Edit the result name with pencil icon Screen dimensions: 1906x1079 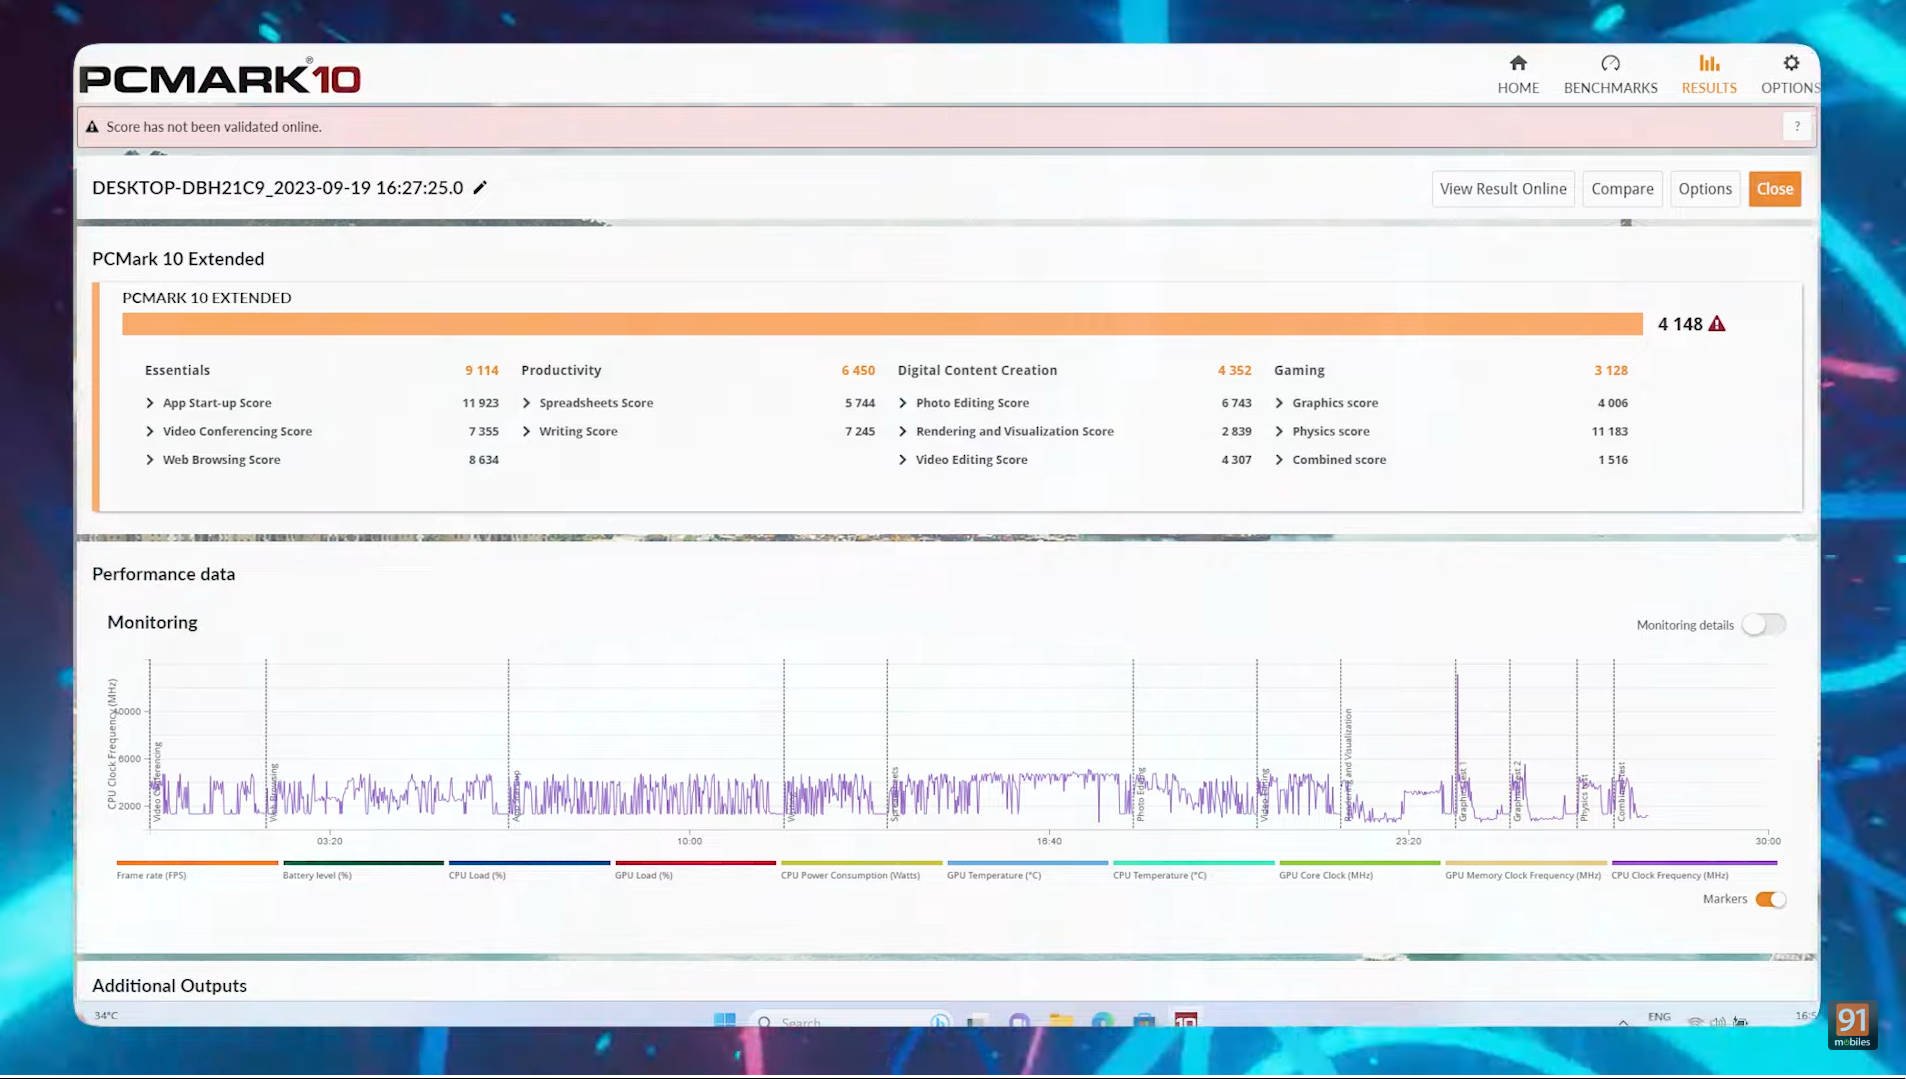(x=480, y=187)
